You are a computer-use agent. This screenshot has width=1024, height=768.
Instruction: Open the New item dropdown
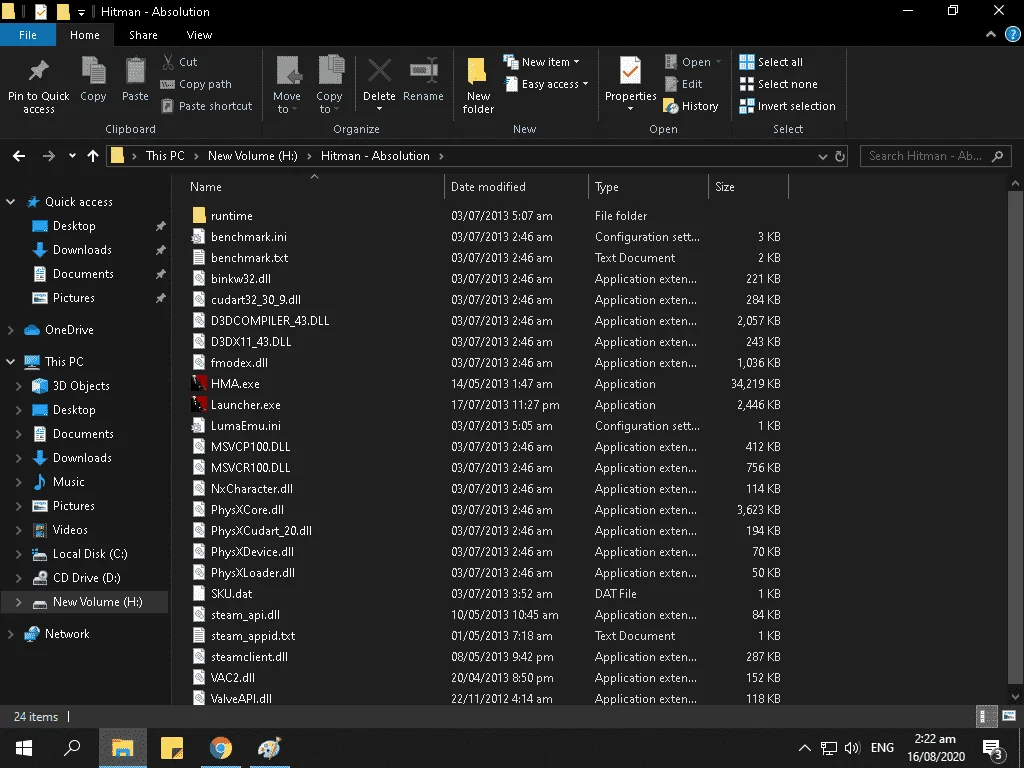[x=541, y=61]
